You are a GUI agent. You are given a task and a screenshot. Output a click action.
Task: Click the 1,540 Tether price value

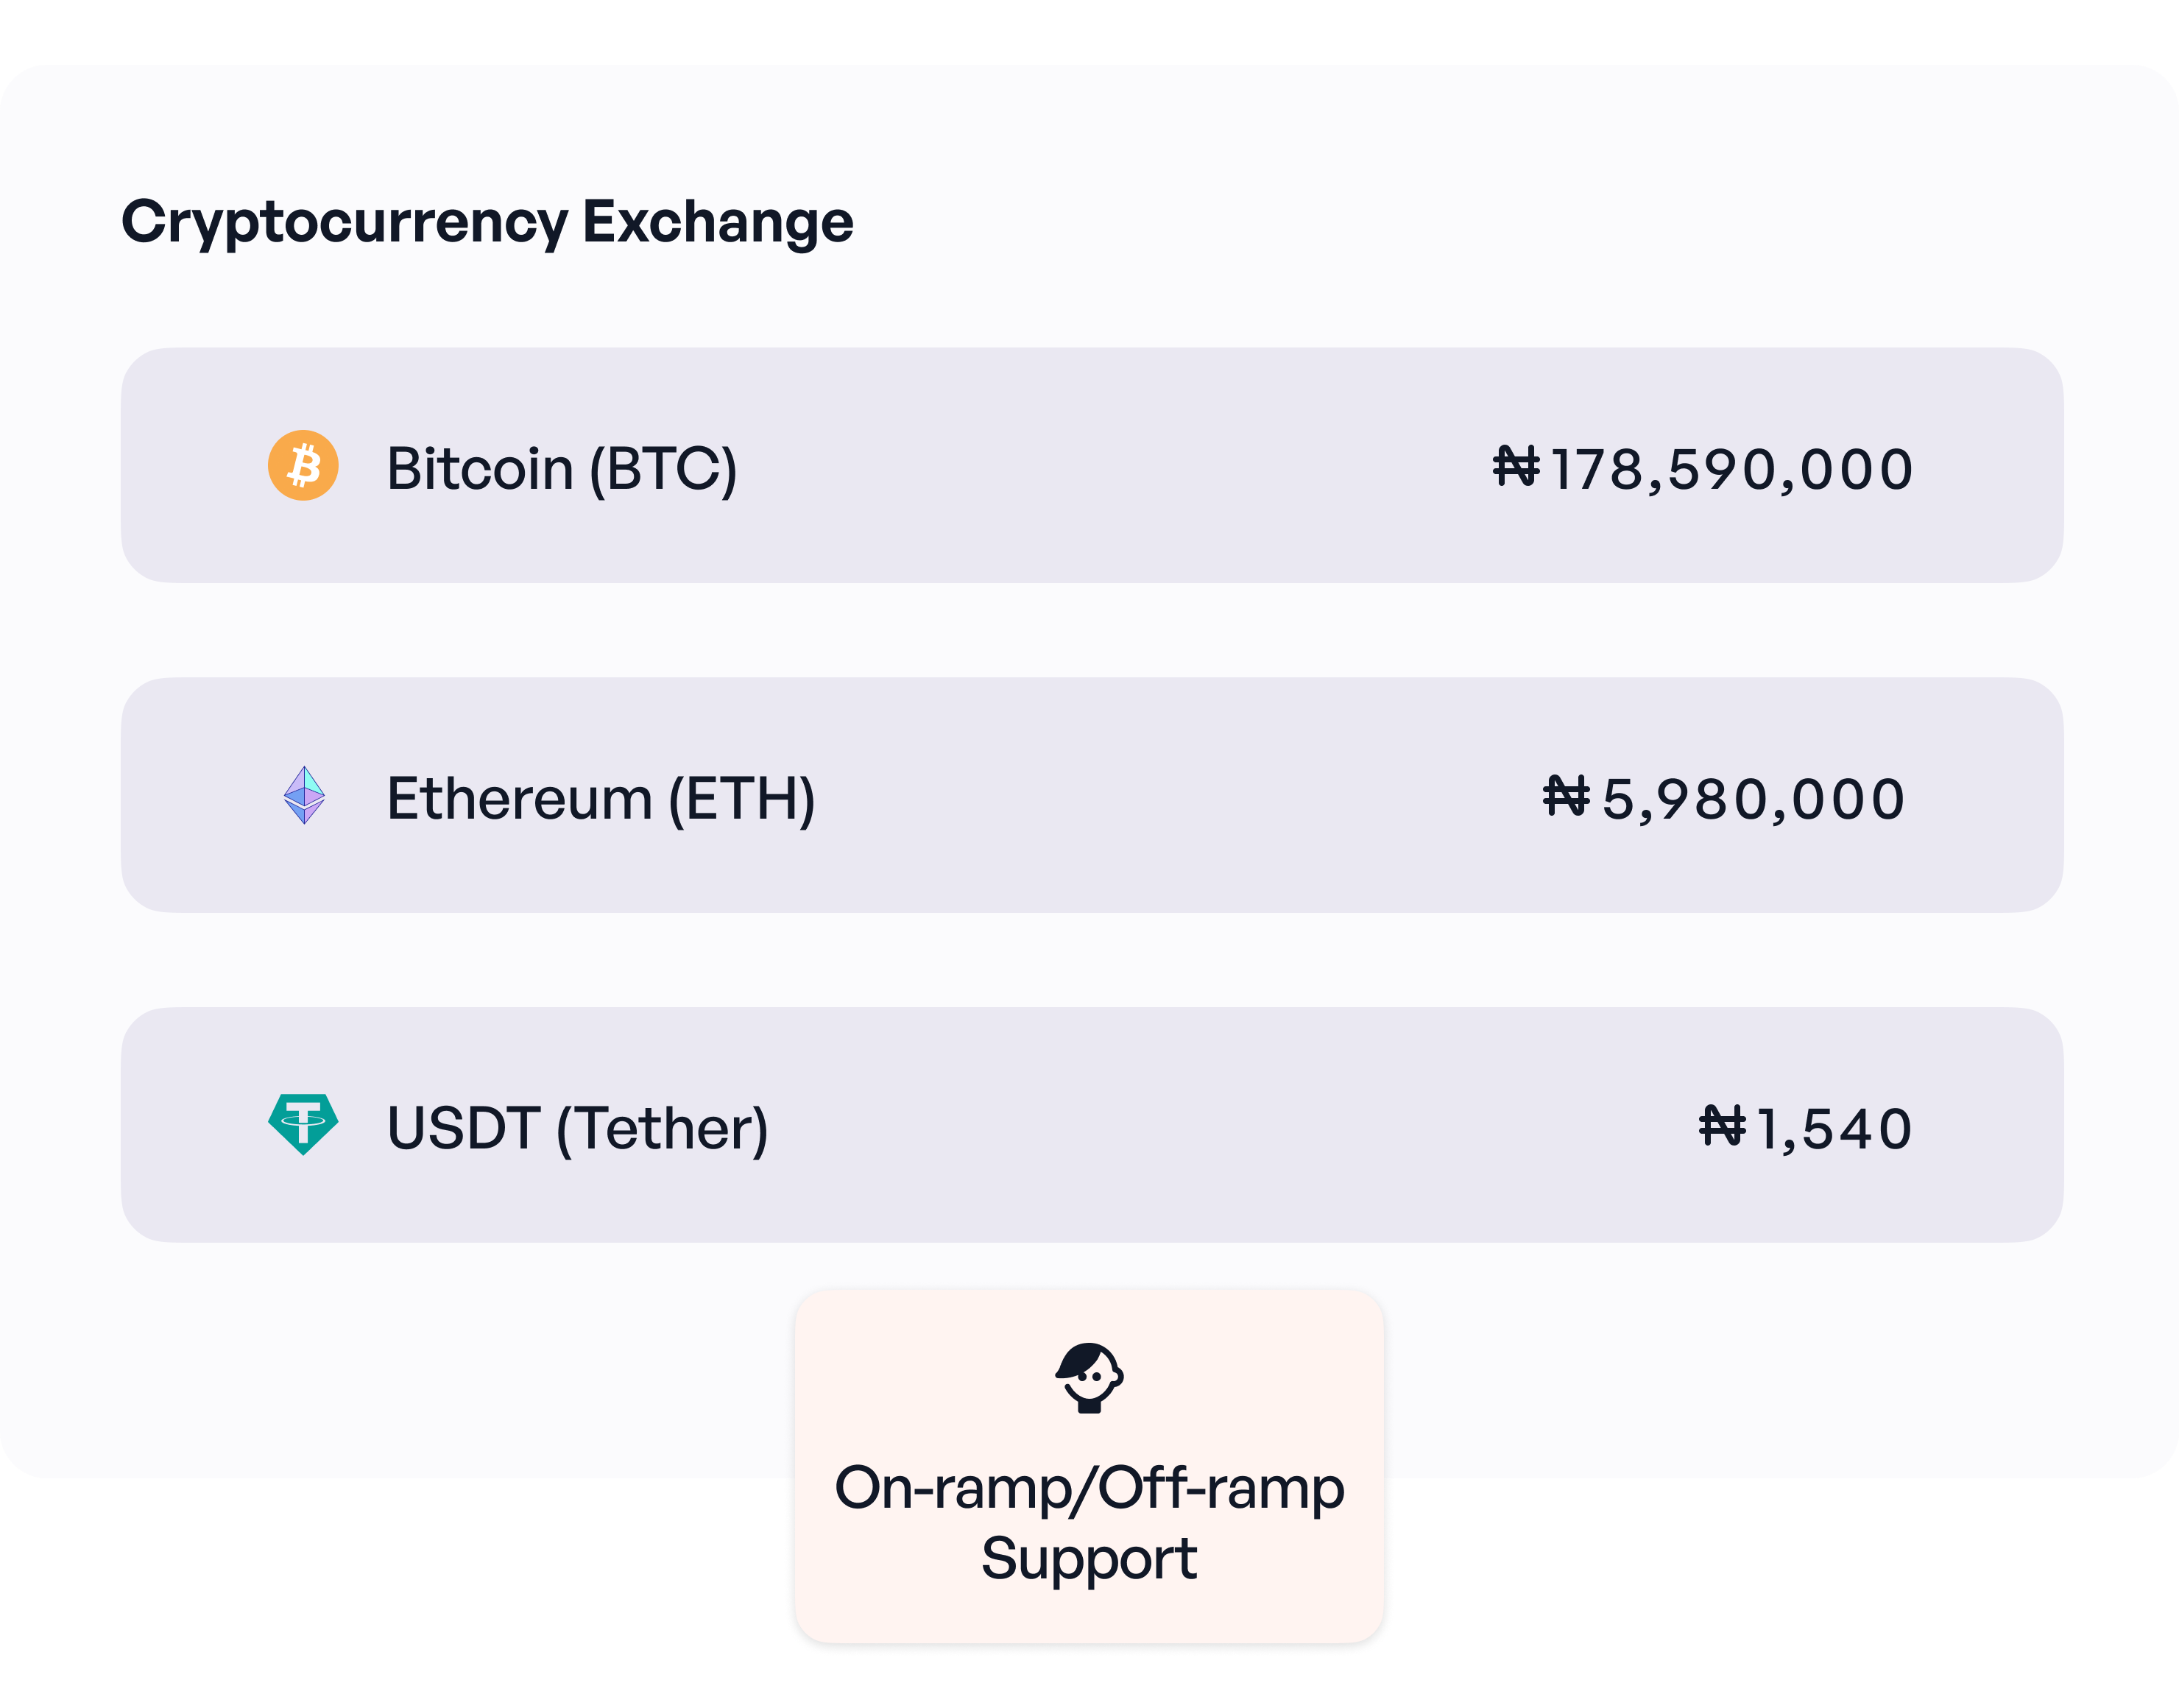[x=1833, y=1129]
